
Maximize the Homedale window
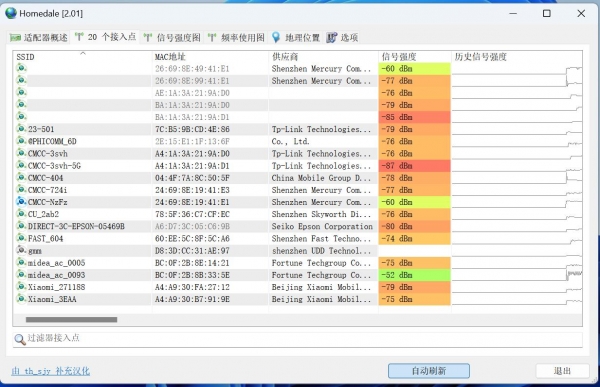[x=547, y=13]
